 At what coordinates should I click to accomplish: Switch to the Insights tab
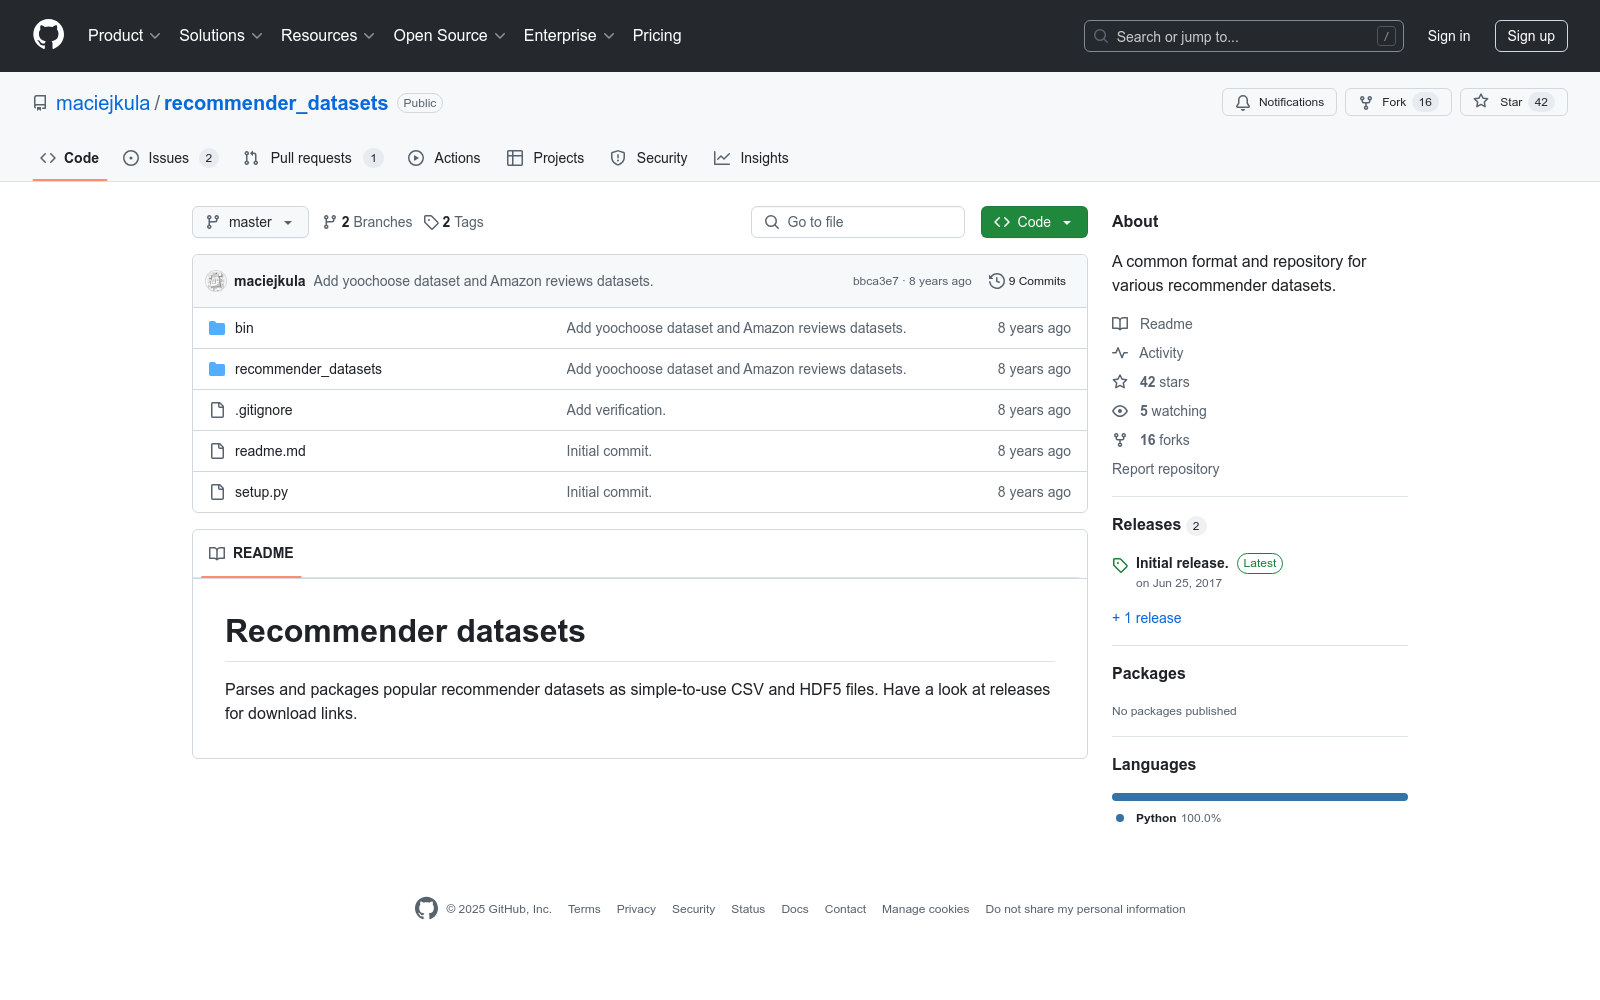(x=751, y=158)
